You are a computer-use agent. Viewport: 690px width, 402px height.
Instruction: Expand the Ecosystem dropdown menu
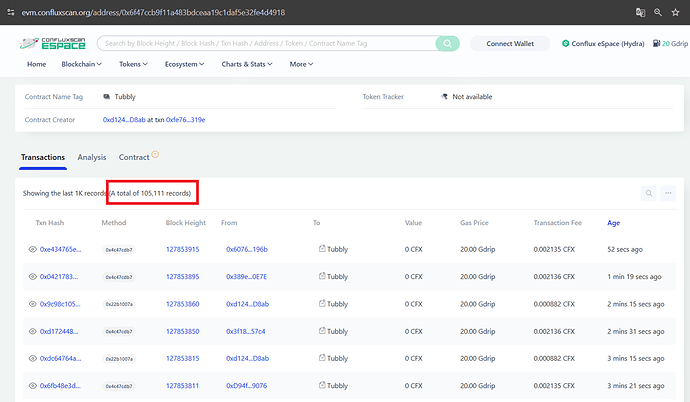point(184,64)
